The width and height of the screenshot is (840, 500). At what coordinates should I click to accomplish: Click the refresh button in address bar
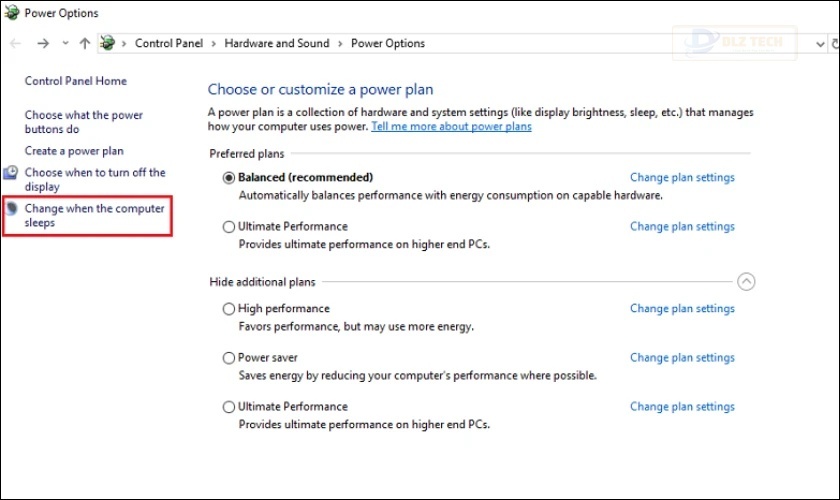click(834, 44)
